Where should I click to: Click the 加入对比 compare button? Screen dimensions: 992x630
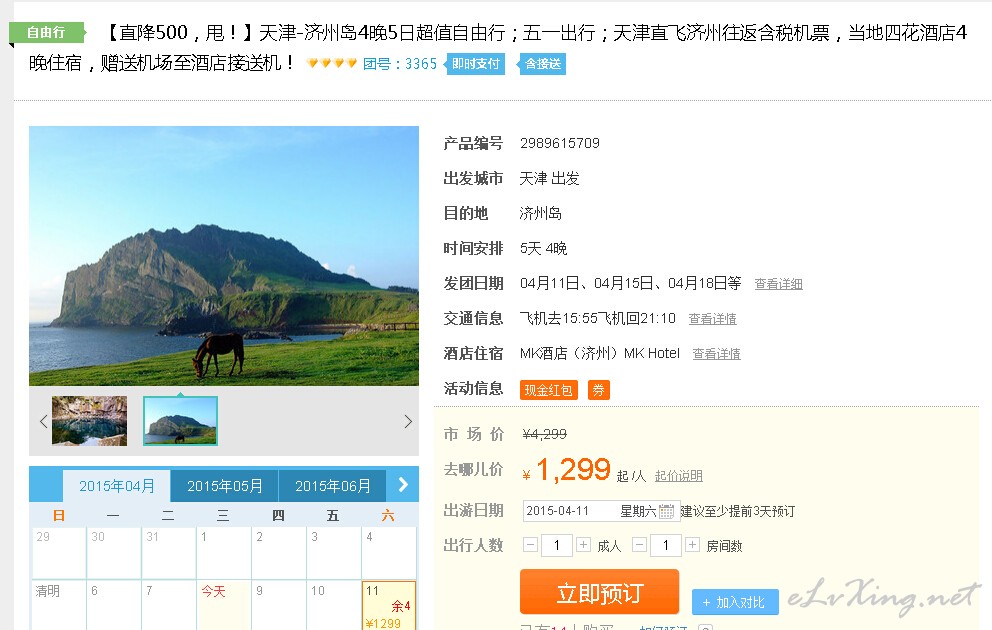734,602
